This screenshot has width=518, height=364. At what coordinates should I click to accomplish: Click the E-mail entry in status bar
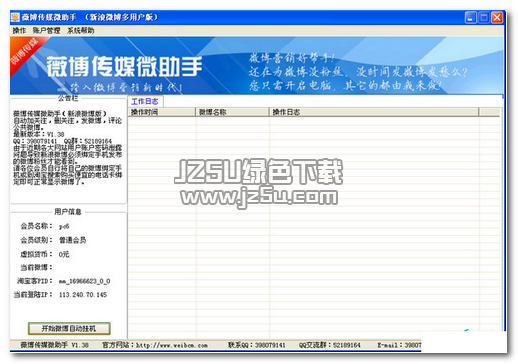pyautogui.click(x=399, y=345)
